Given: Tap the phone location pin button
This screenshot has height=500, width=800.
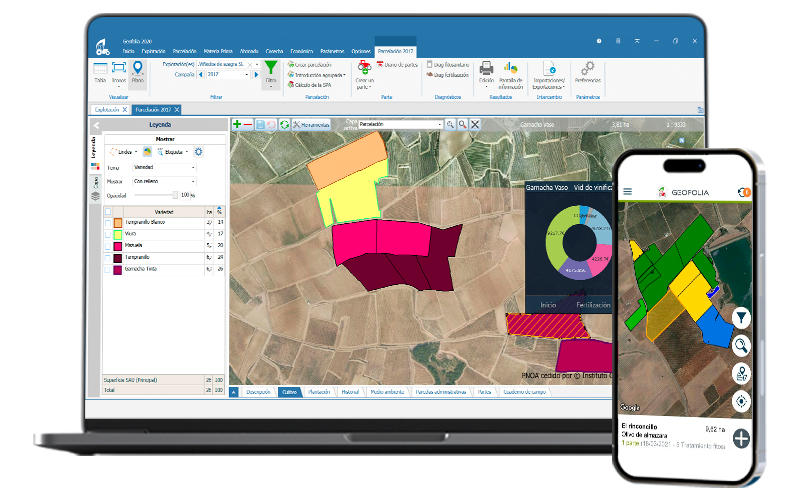Looking at the screenshot, I should pyautogui.click(x=741, y=373).
